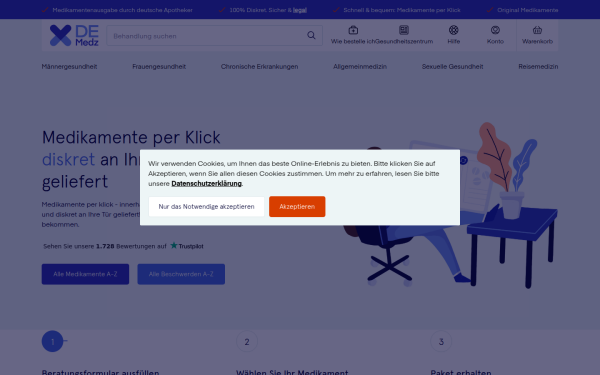This screenshot has height=375, width=600.
Task: Click Schnell & bequem banner text
Action: 402,10
